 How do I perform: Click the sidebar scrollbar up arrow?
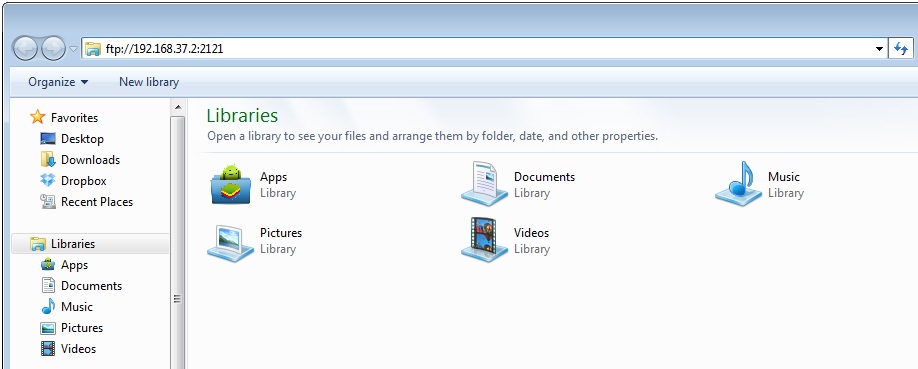pos(178,107)
